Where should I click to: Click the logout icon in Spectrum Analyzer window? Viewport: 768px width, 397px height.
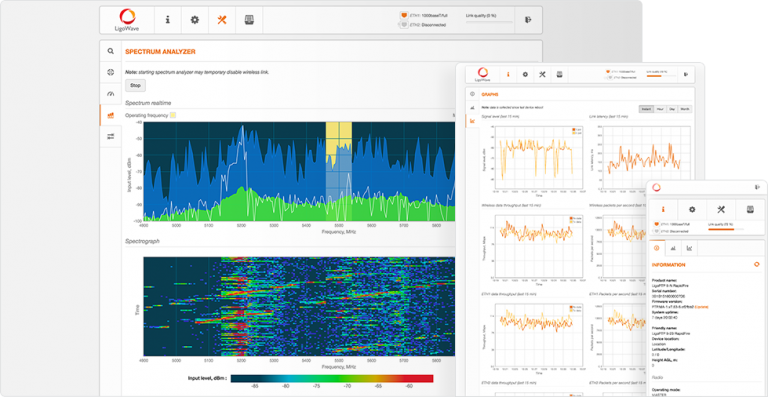point(528,20)
